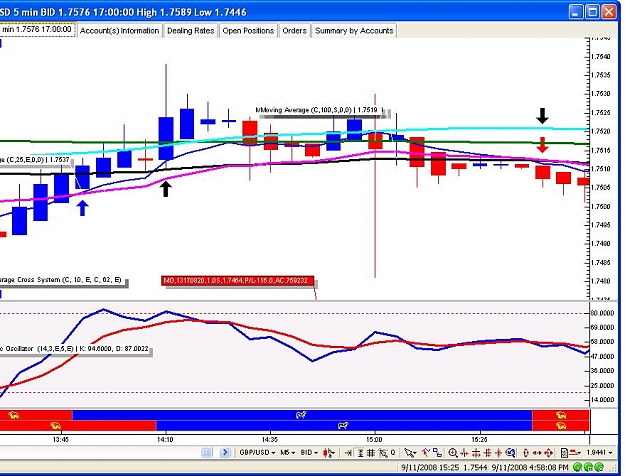The image size is (625, 476).
Task: Select the Oscillator (14,3,E,5,E) label
Action: [x=74, y=349]
